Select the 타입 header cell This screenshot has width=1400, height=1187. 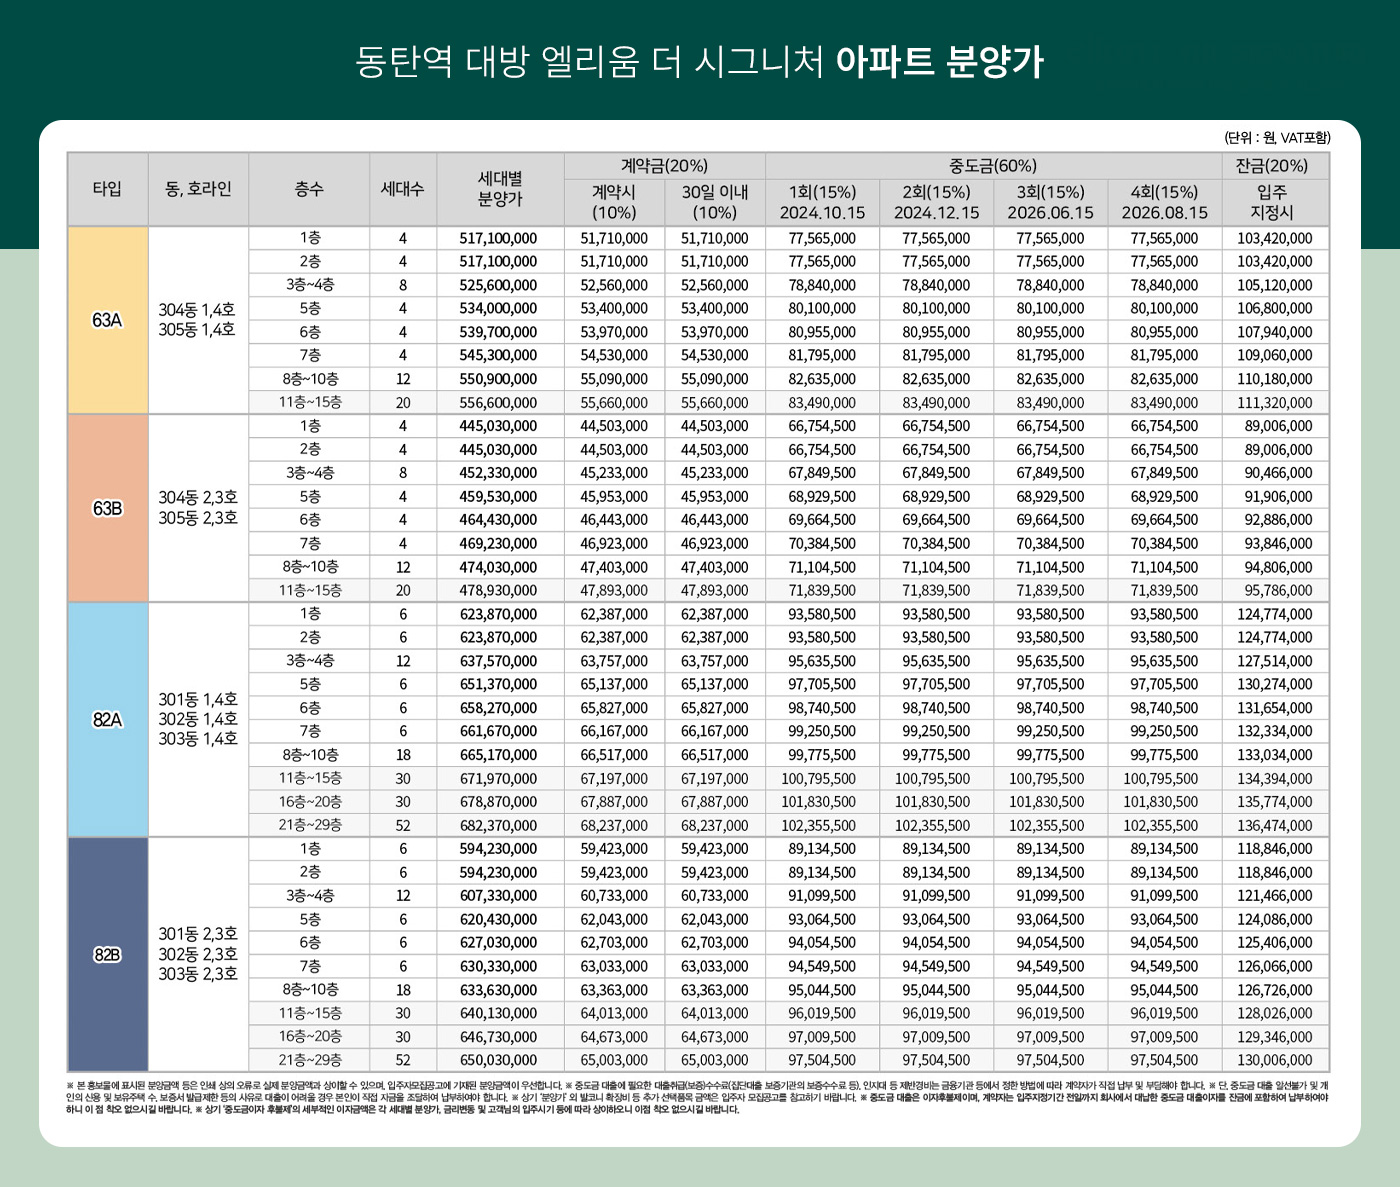click(x=106, y=189)
